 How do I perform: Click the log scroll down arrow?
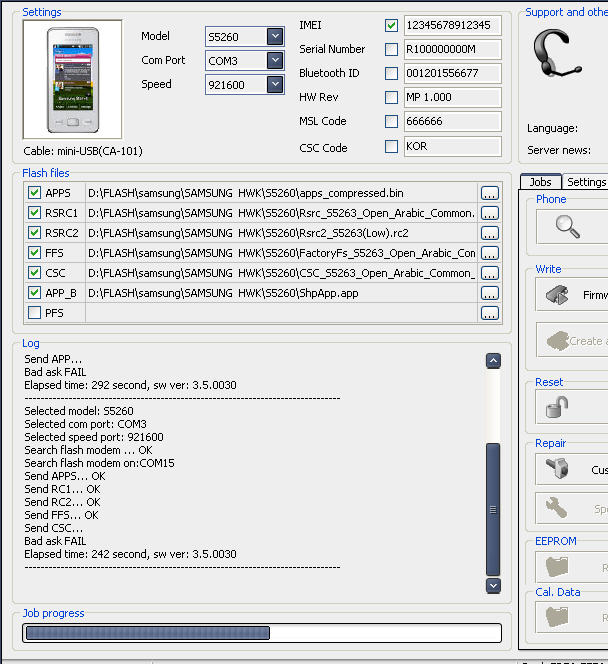[493, 586]
